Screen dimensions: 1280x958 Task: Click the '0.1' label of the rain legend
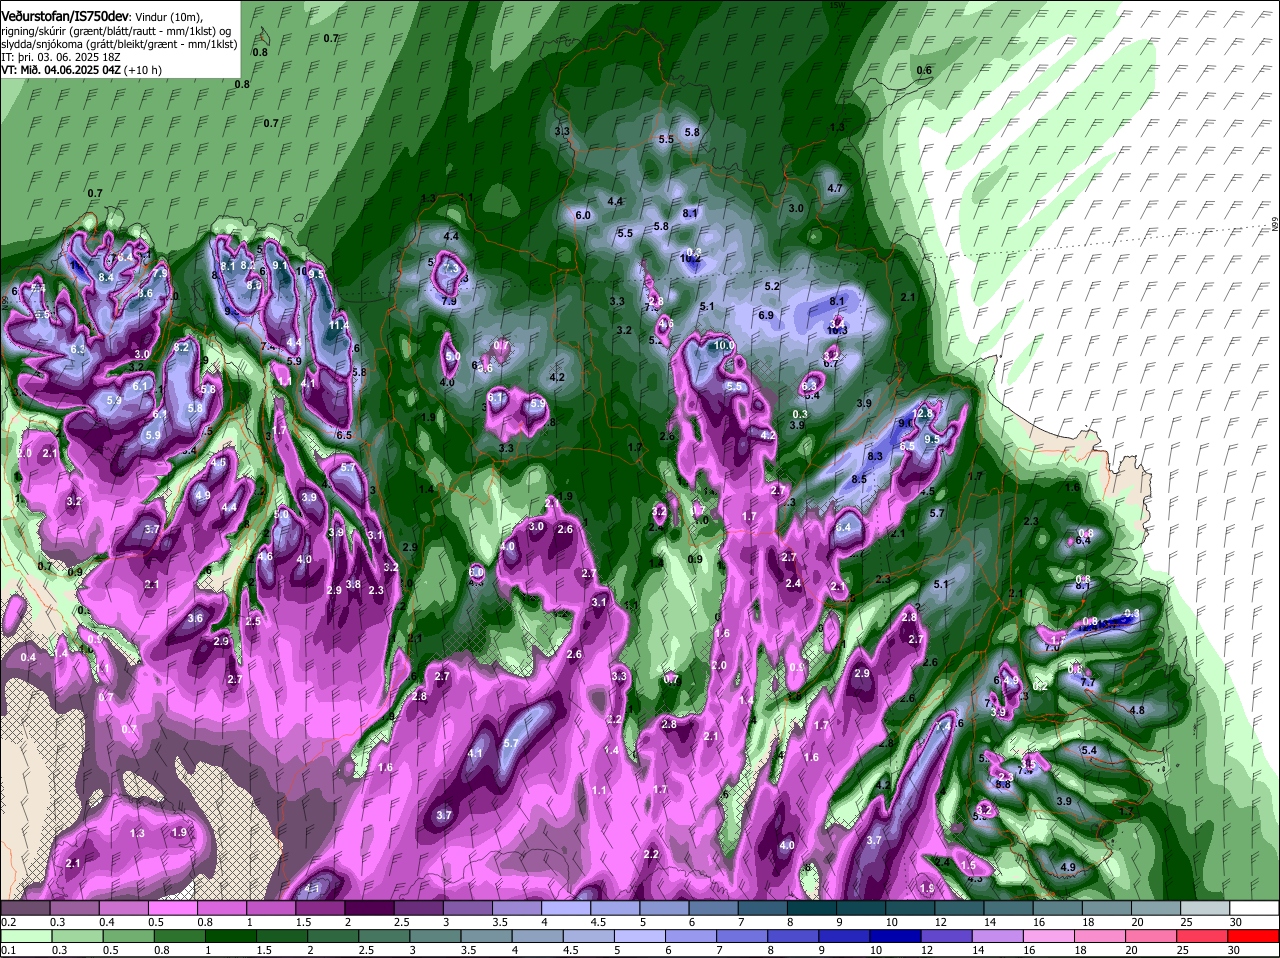tap(8, 950)
